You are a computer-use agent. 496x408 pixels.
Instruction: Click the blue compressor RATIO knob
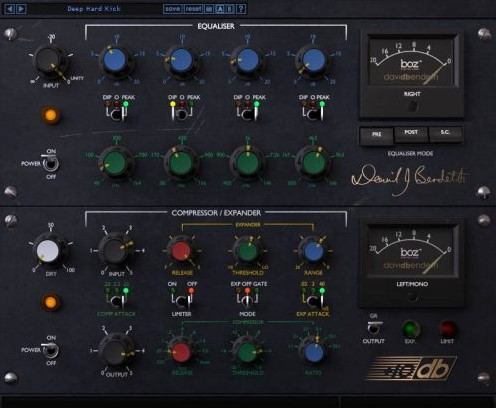[x=314, y=352]
